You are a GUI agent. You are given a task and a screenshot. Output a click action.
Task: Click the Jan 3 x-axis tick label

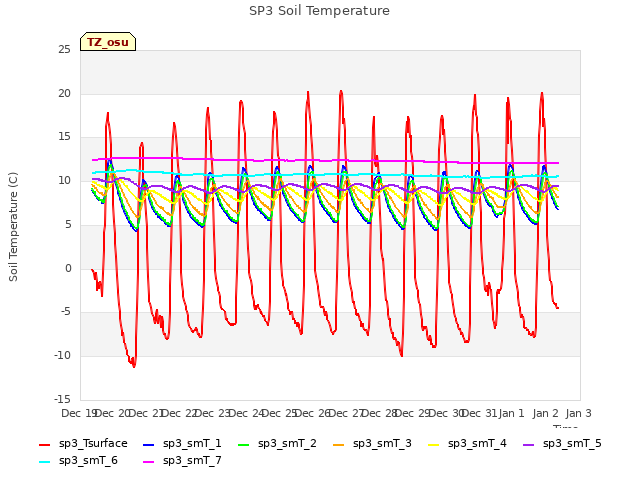pyautogui.click(x=578, y=413)
